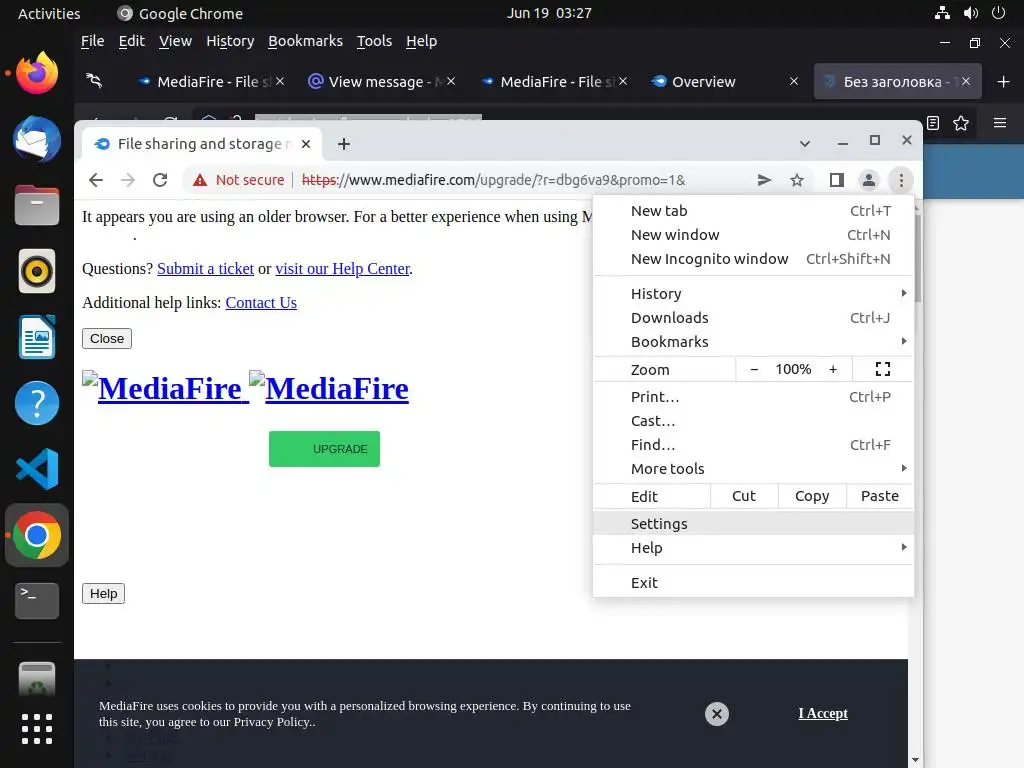This screenshot has width=1024, height=768.
Task: Click the Help button on page
Action: click(103, 594)
